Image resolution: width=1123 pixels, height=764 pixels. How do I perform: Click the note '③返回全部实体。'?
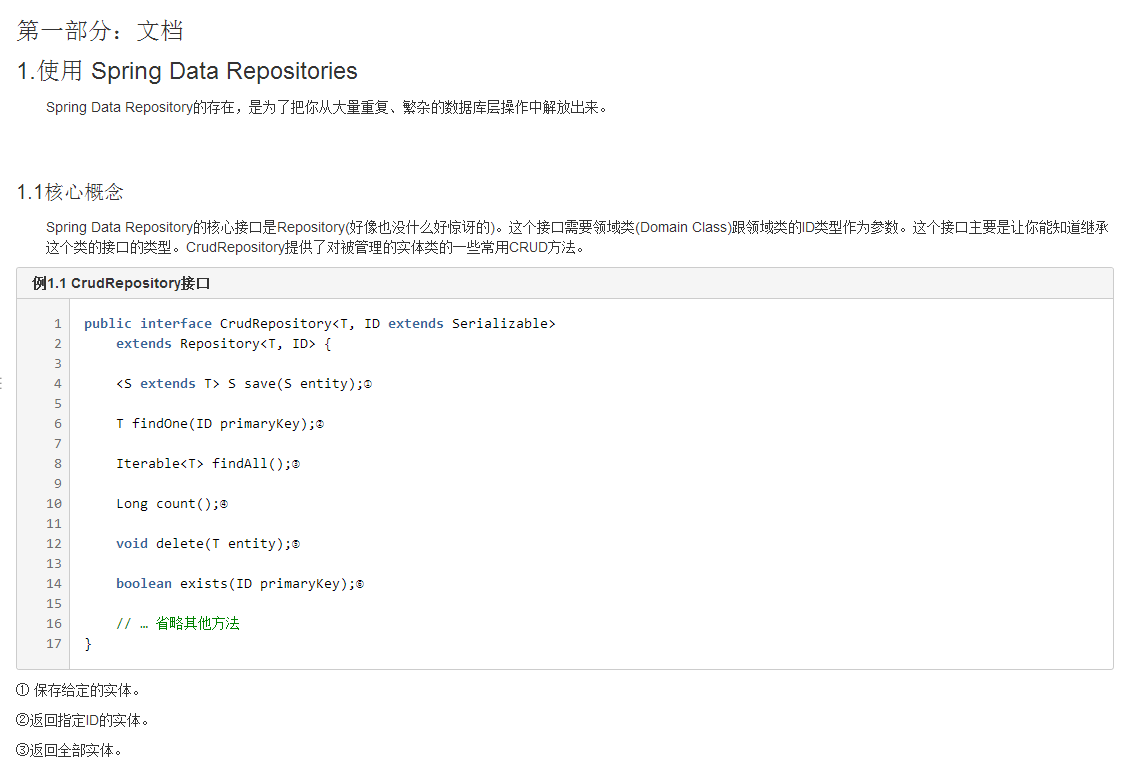[69, 751]
